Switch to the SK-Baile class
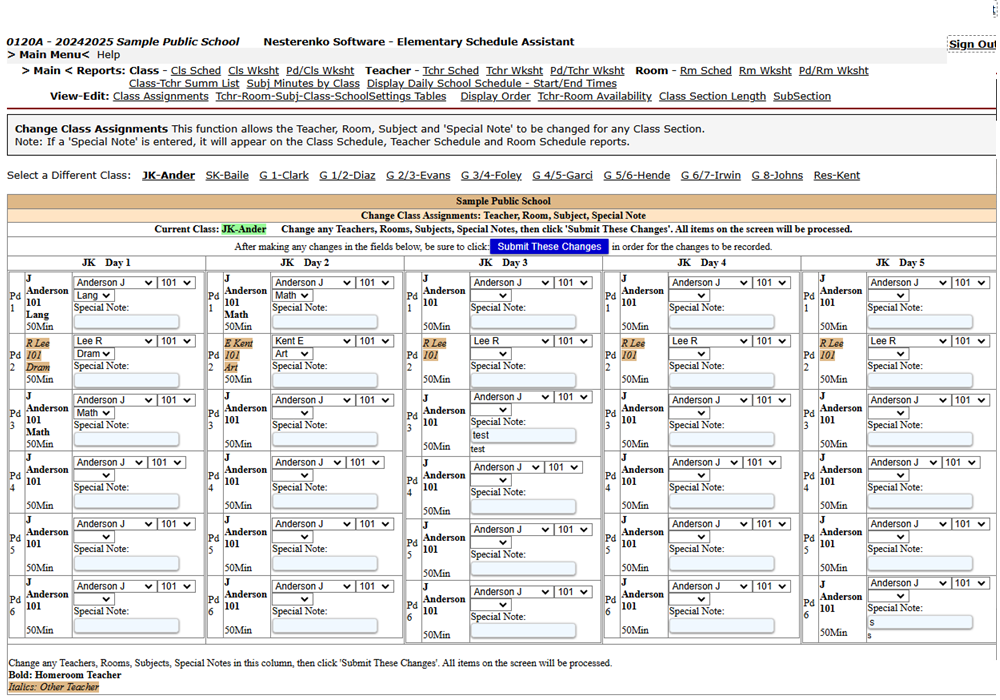 227,176
